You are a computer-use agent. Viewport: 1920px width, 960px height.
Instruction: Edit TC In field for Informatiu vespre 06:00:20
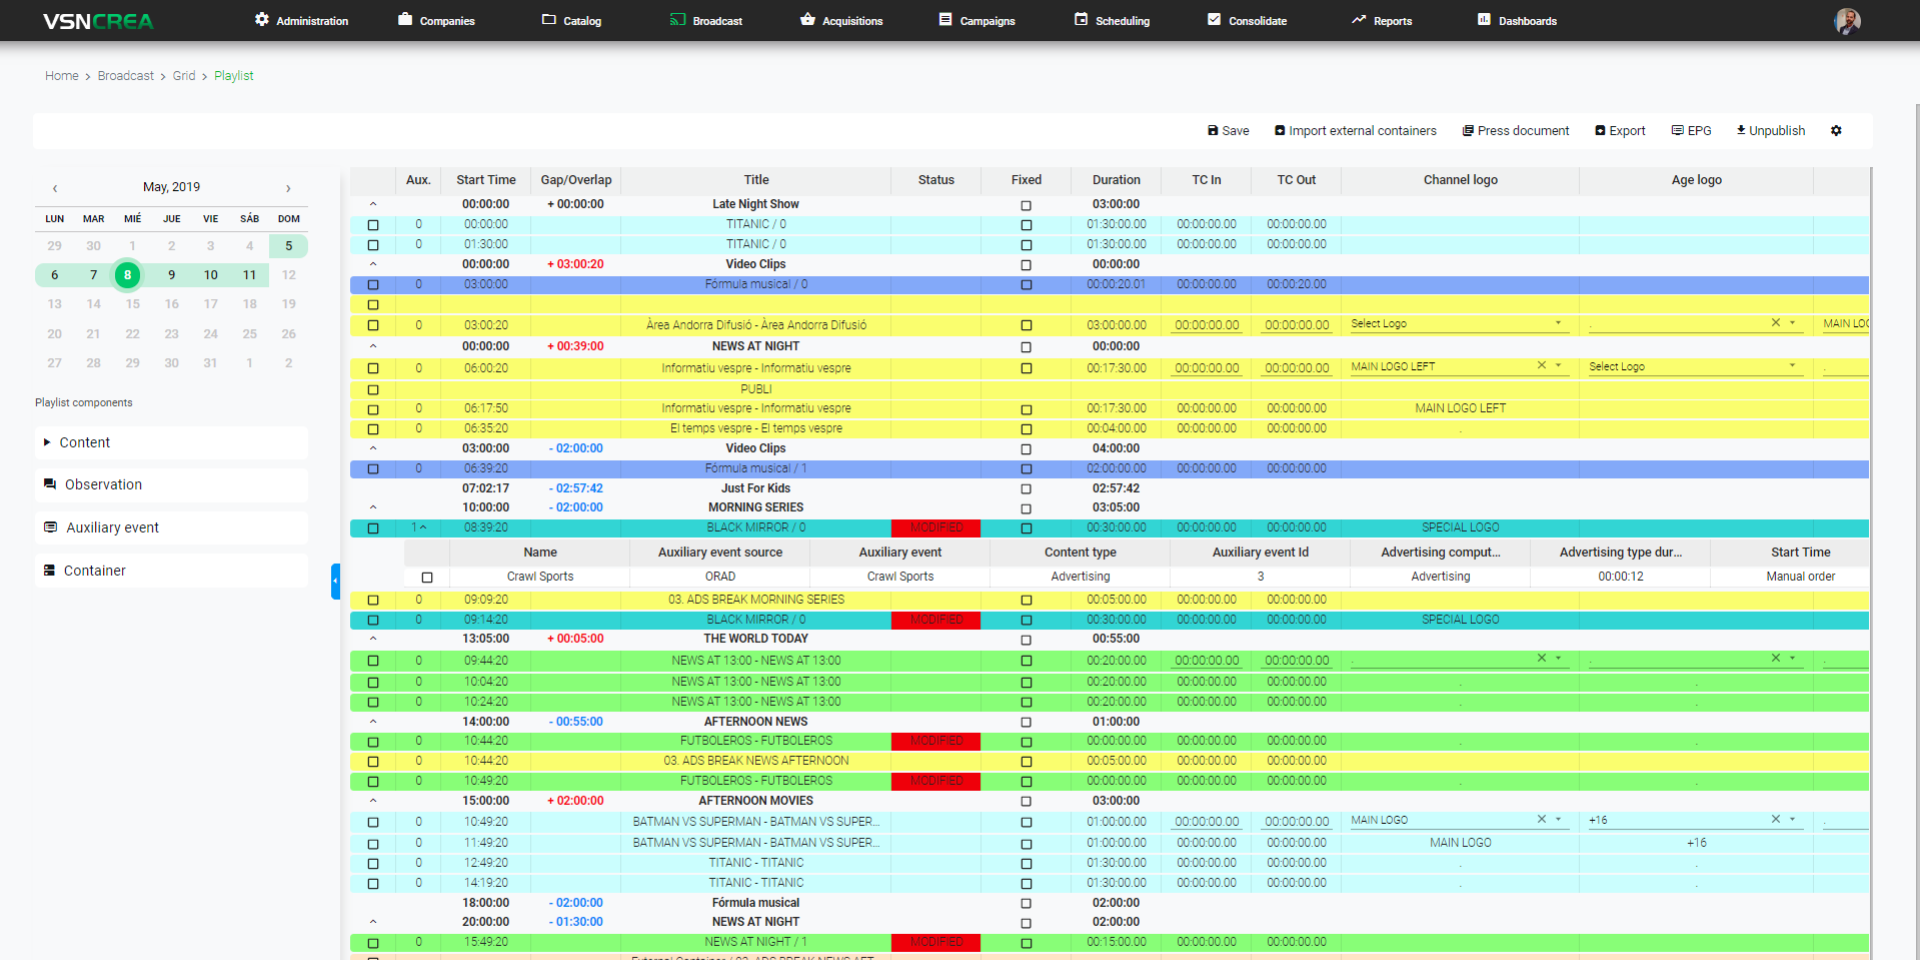(x=1206, y=369)
